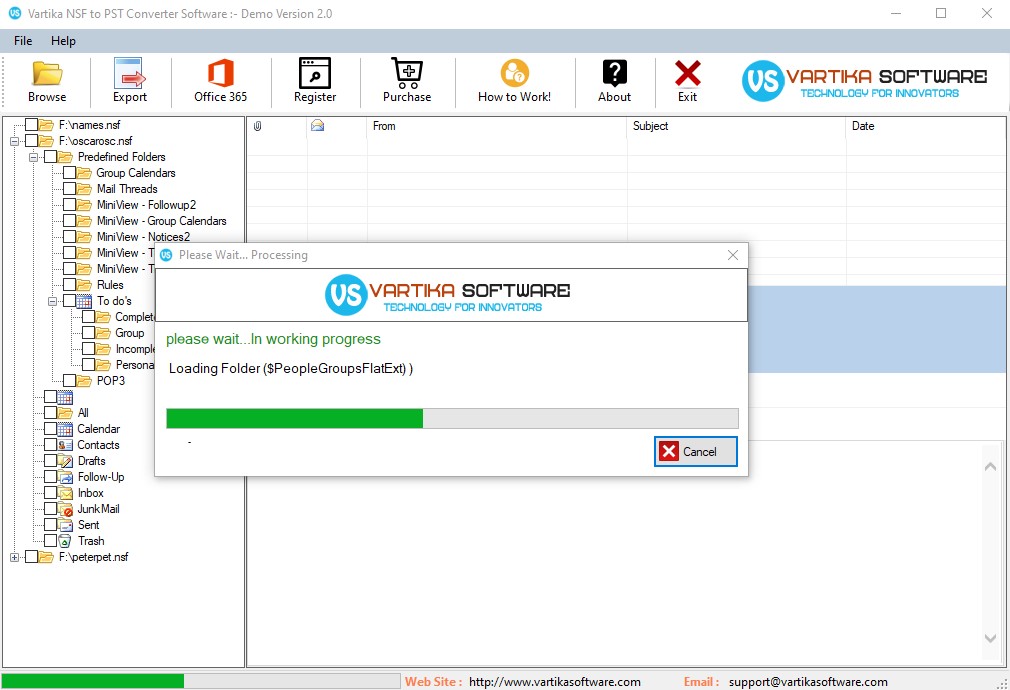Click the POP3 folder icon

pyautogui.click(x=84, y=381)
